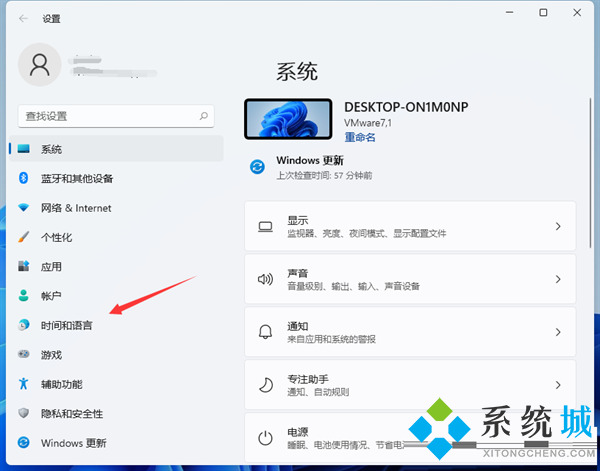
Task: Click the Windows 更新 refresh icon in main pane
Action: (x=257, y=167)
